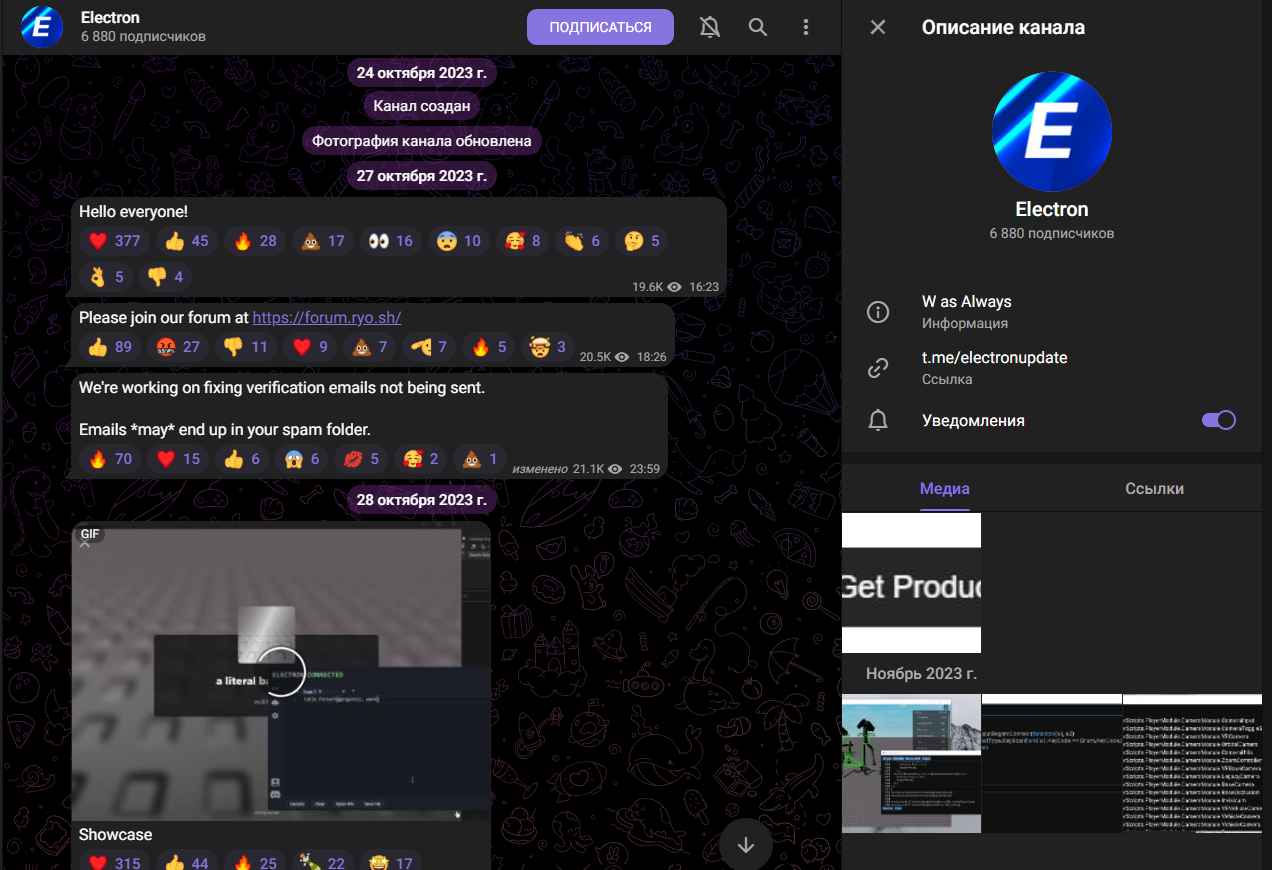The image size is (1272, 870).
Task: Click fearful face reaction 10 on Hello everyone
Action: tap(458, 241)
